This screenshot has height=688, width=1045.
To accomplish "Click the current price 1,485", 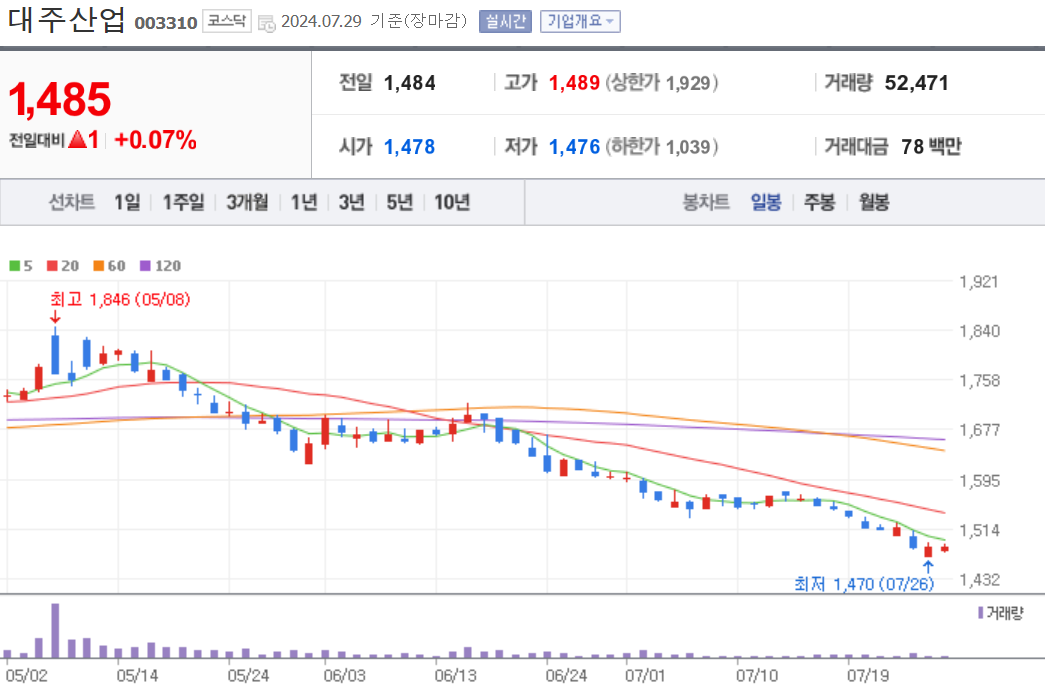I will (59, 99).
